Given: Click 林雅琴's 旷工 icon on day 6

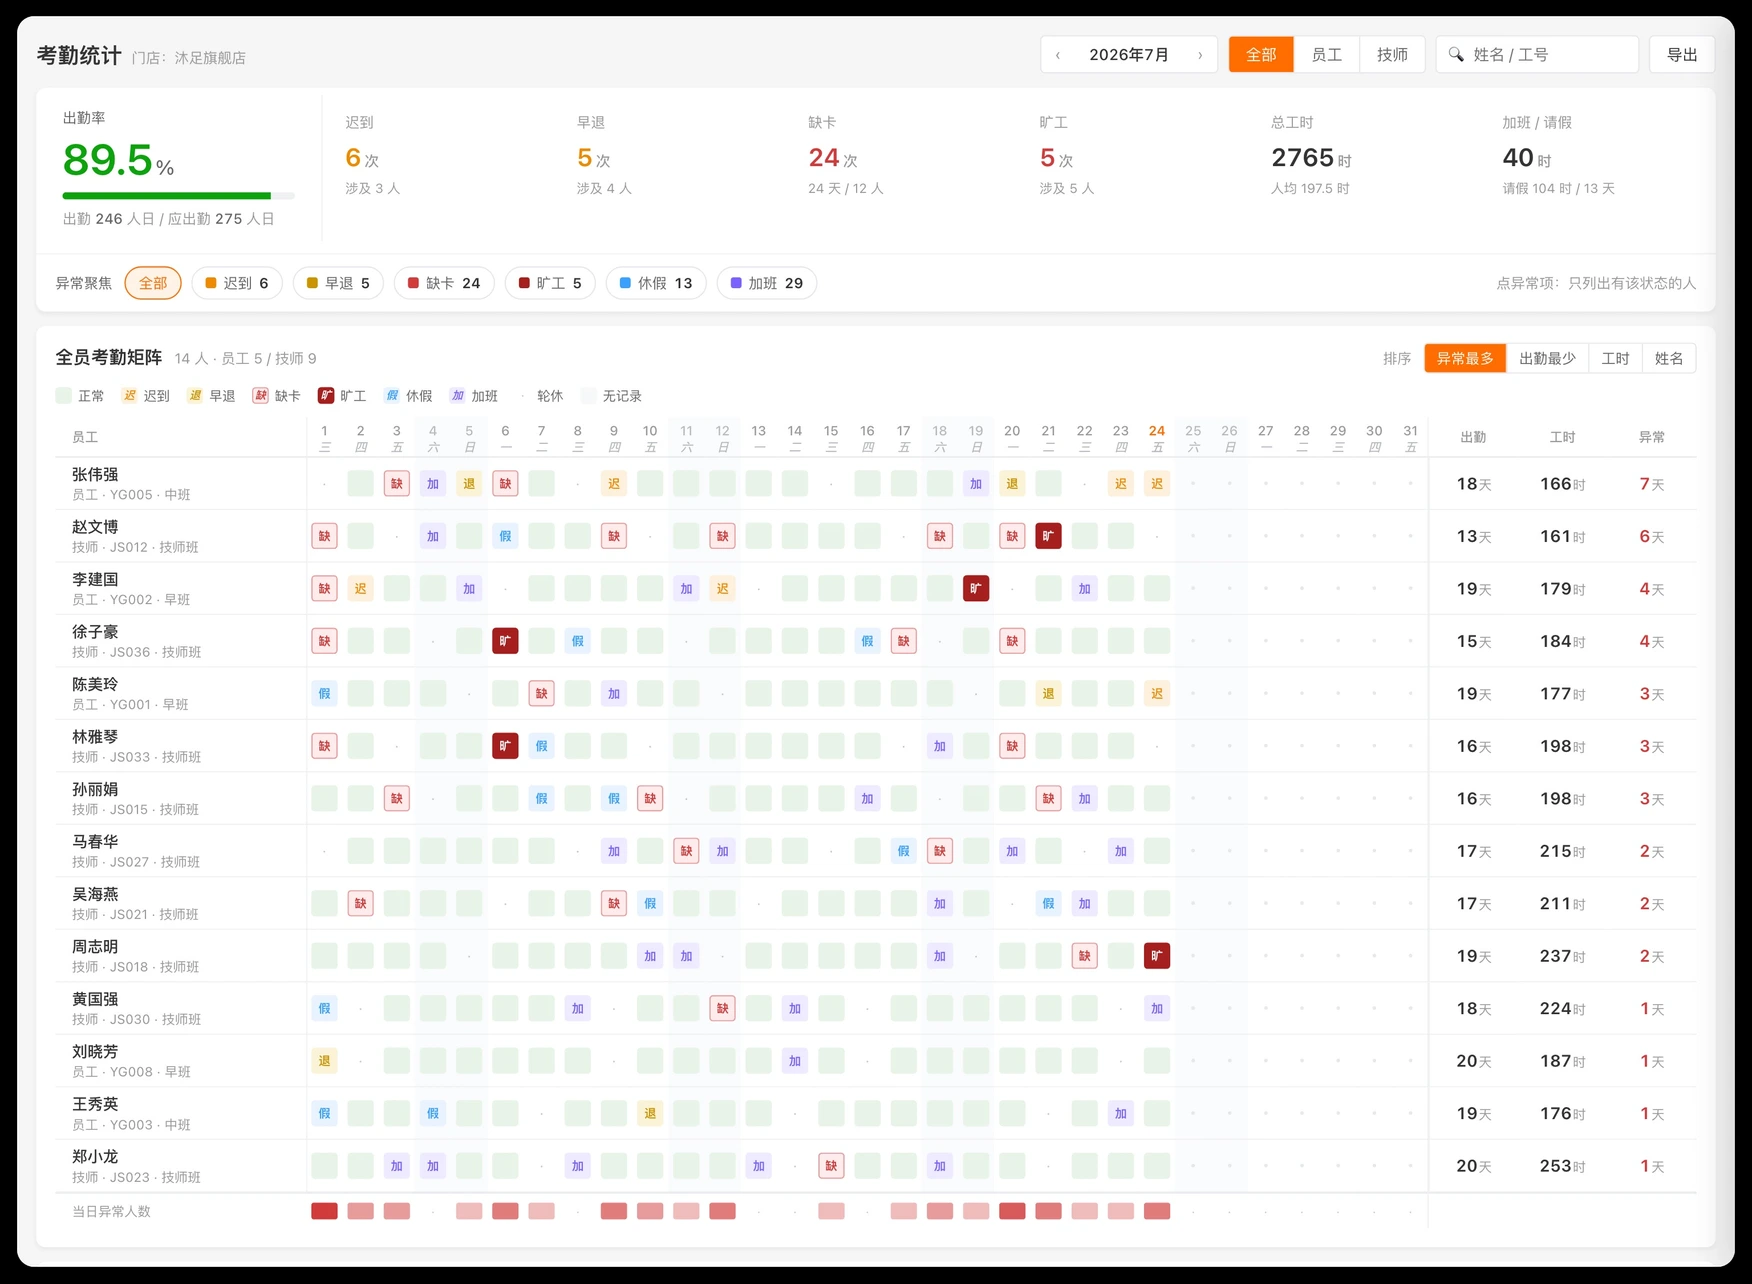Looking at the screenshot, I should click(x=505, y=746).
